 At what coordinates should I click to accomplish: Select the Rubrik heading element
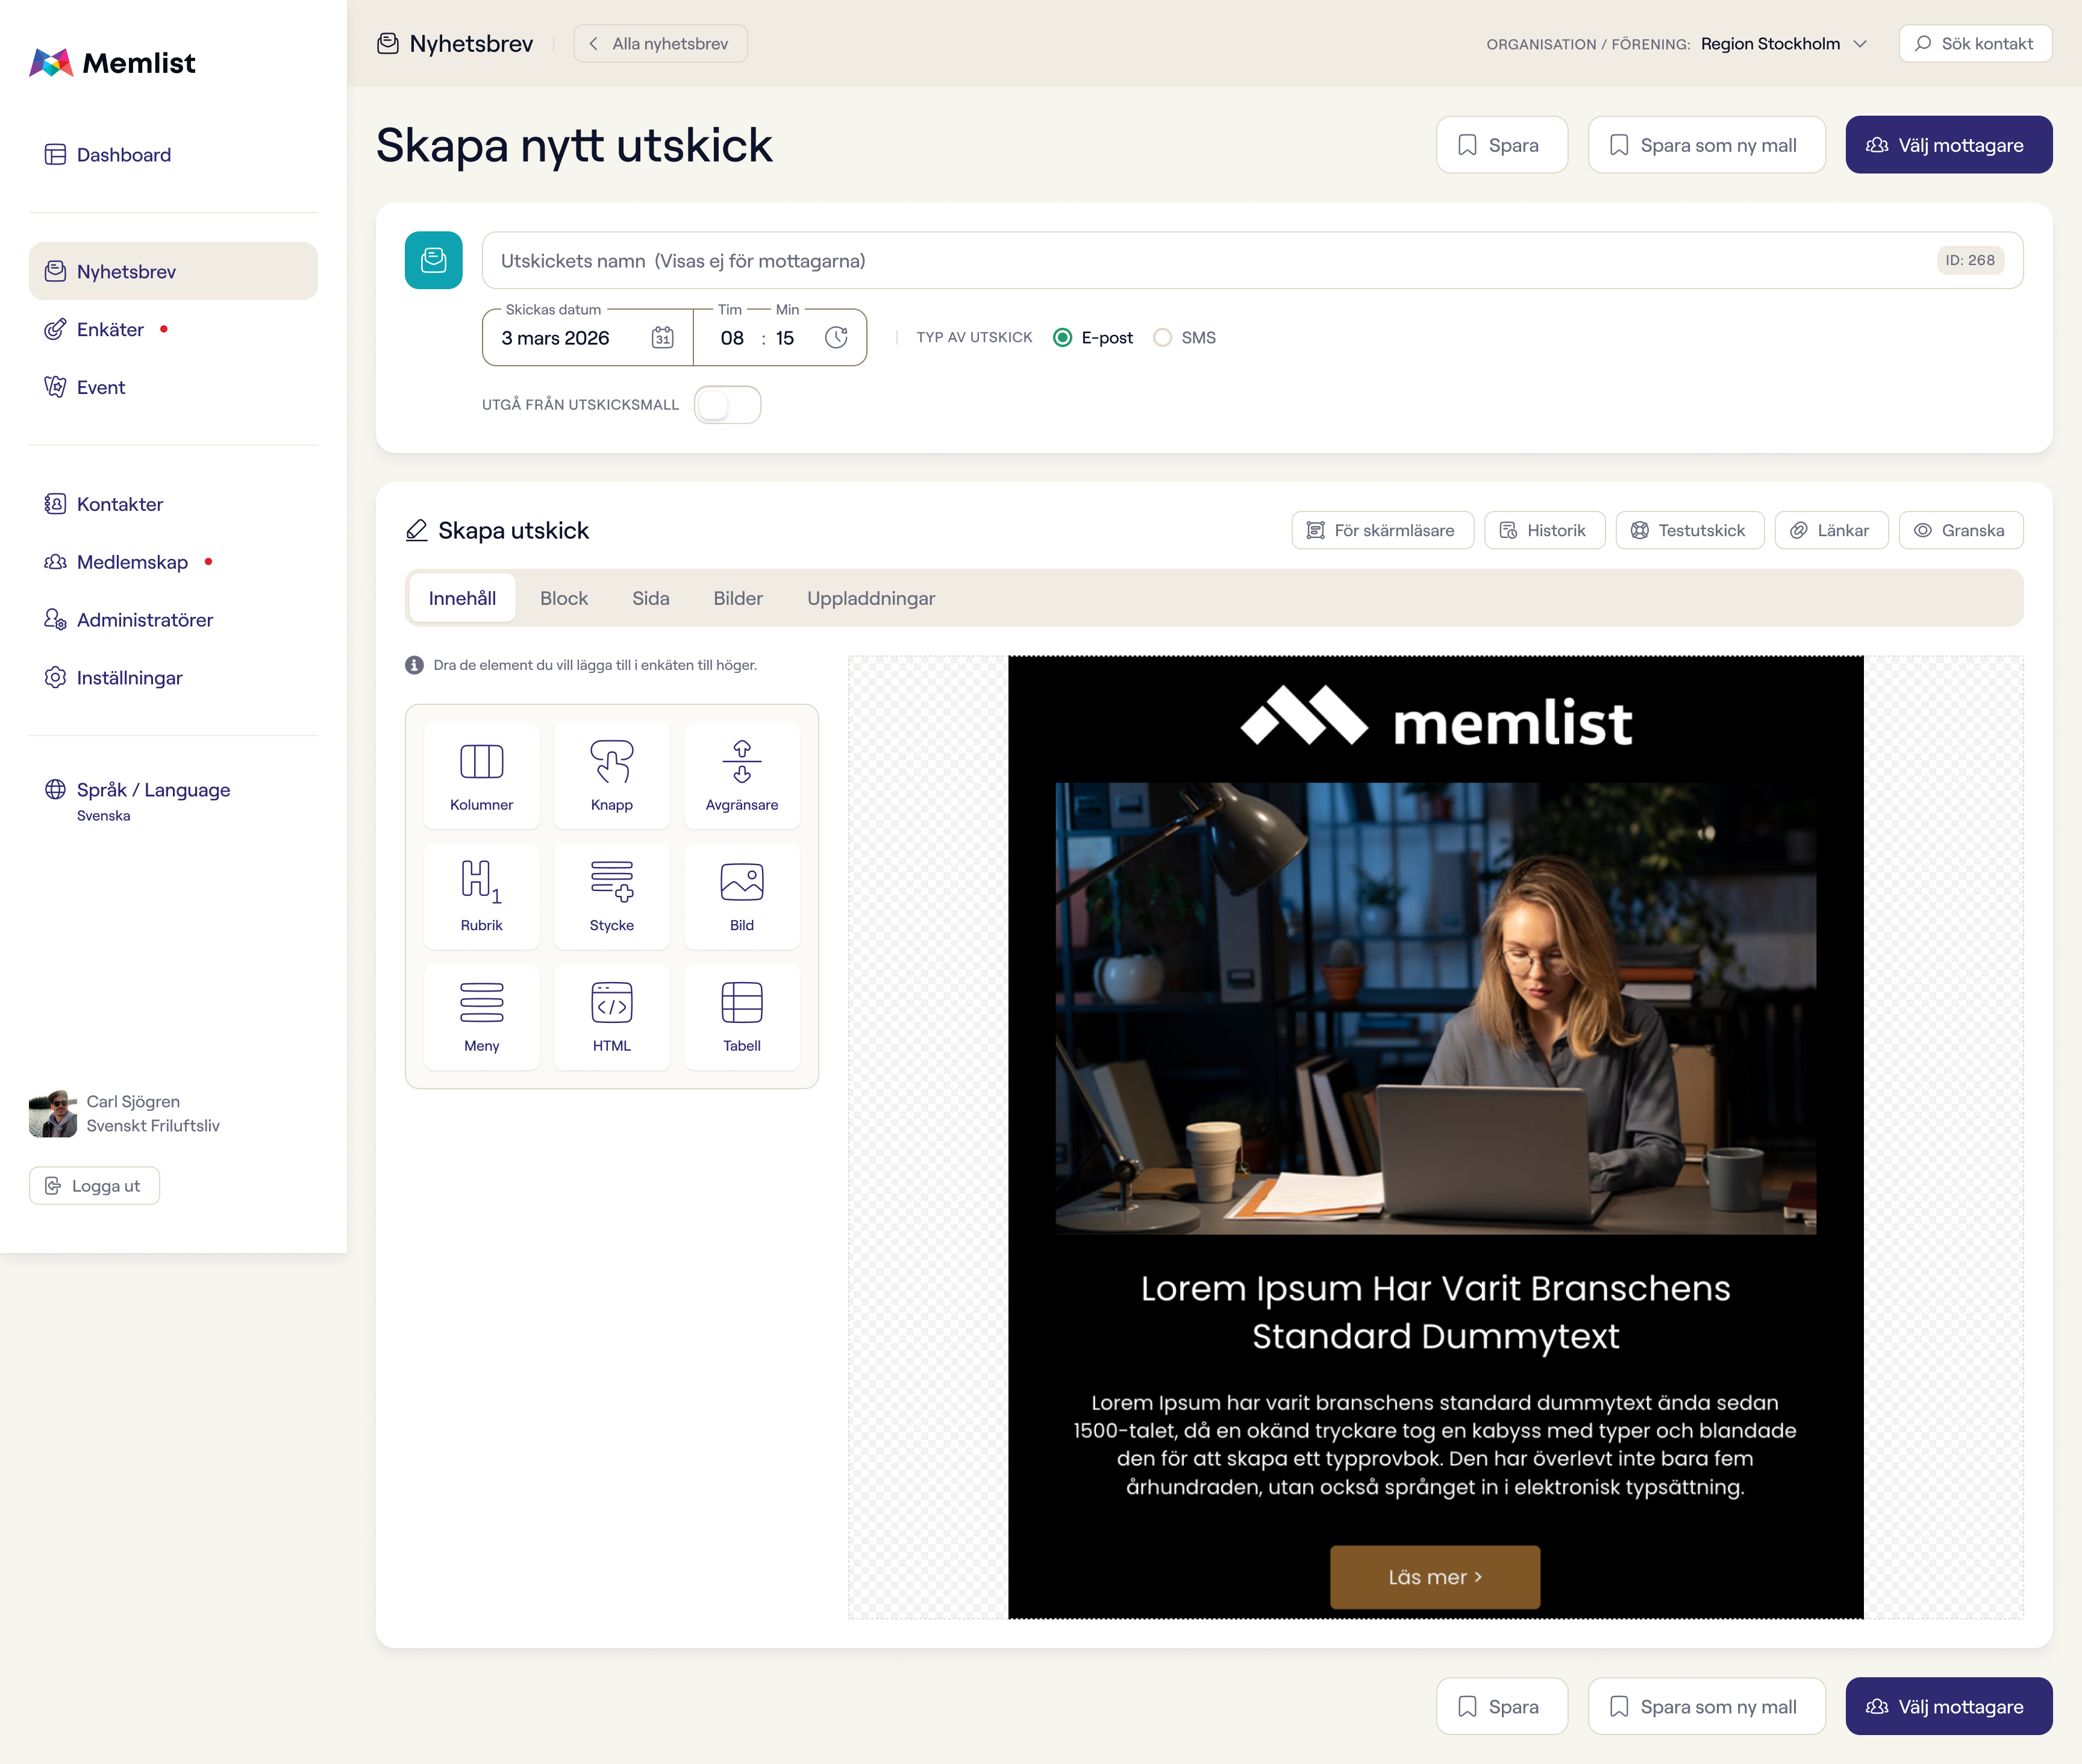(x=481, y=896)
